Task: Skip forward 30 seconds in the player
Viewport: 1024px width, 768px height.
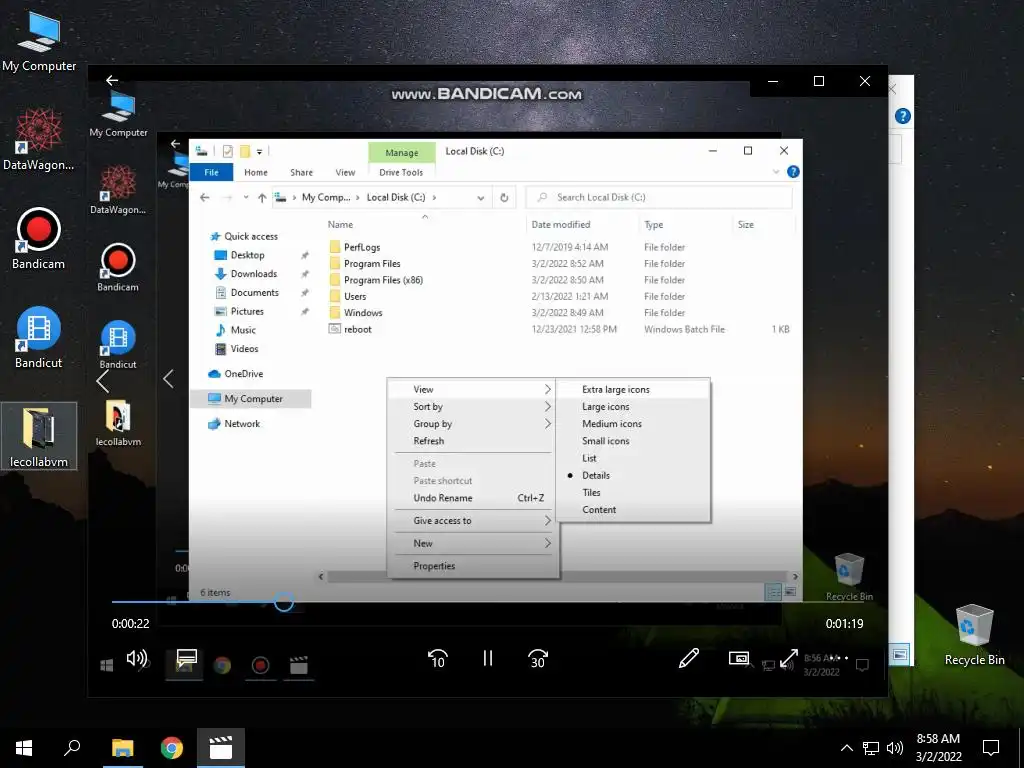Action: pyautogui.click(x=537, y=658)
